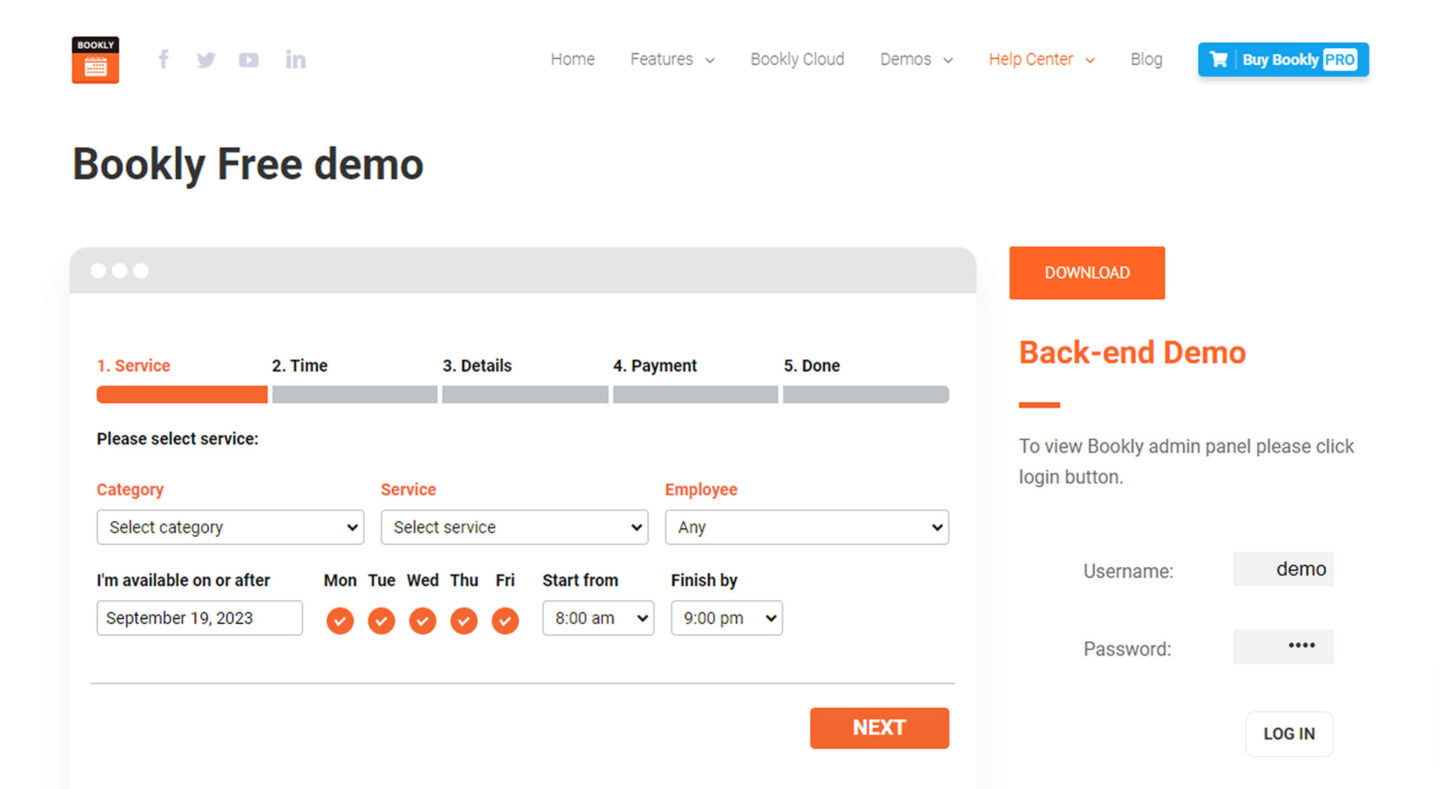This screenshot has height=789, width=1440.
Task: Click the orange Service progress bar segment
Action: [x=182, y=395]
